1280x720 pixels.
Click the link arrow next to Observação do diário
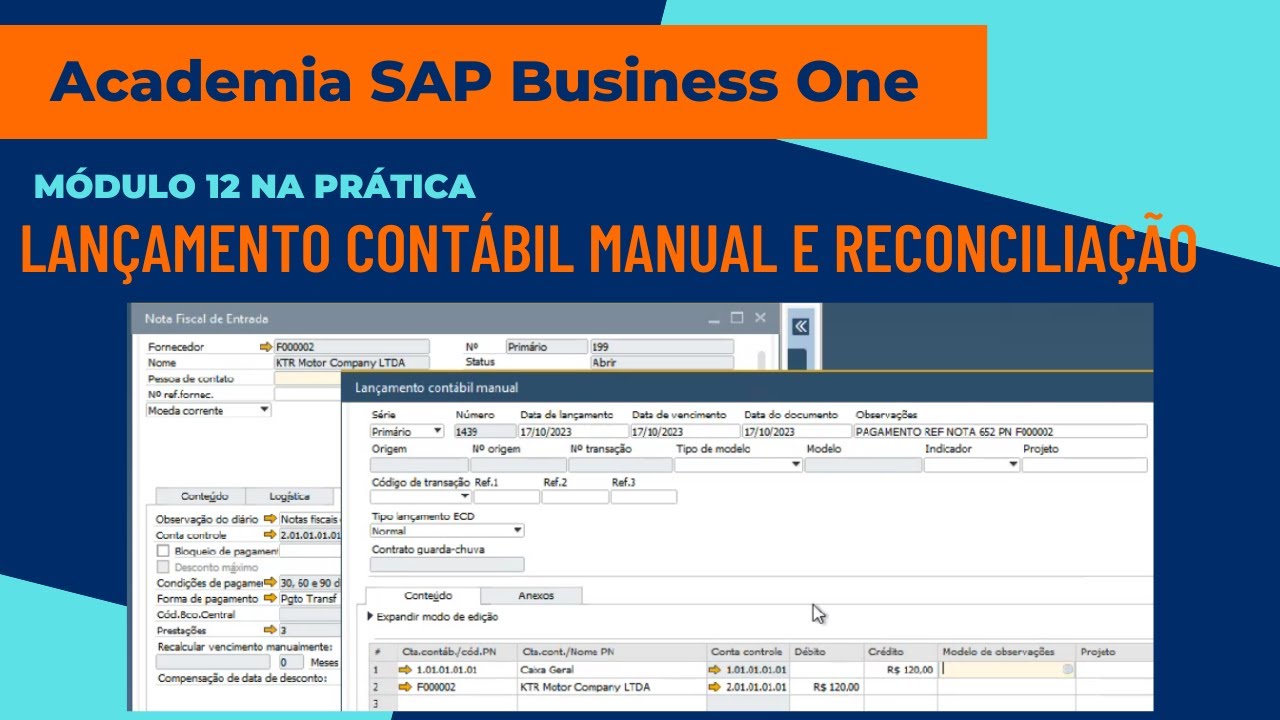point(269,520)
